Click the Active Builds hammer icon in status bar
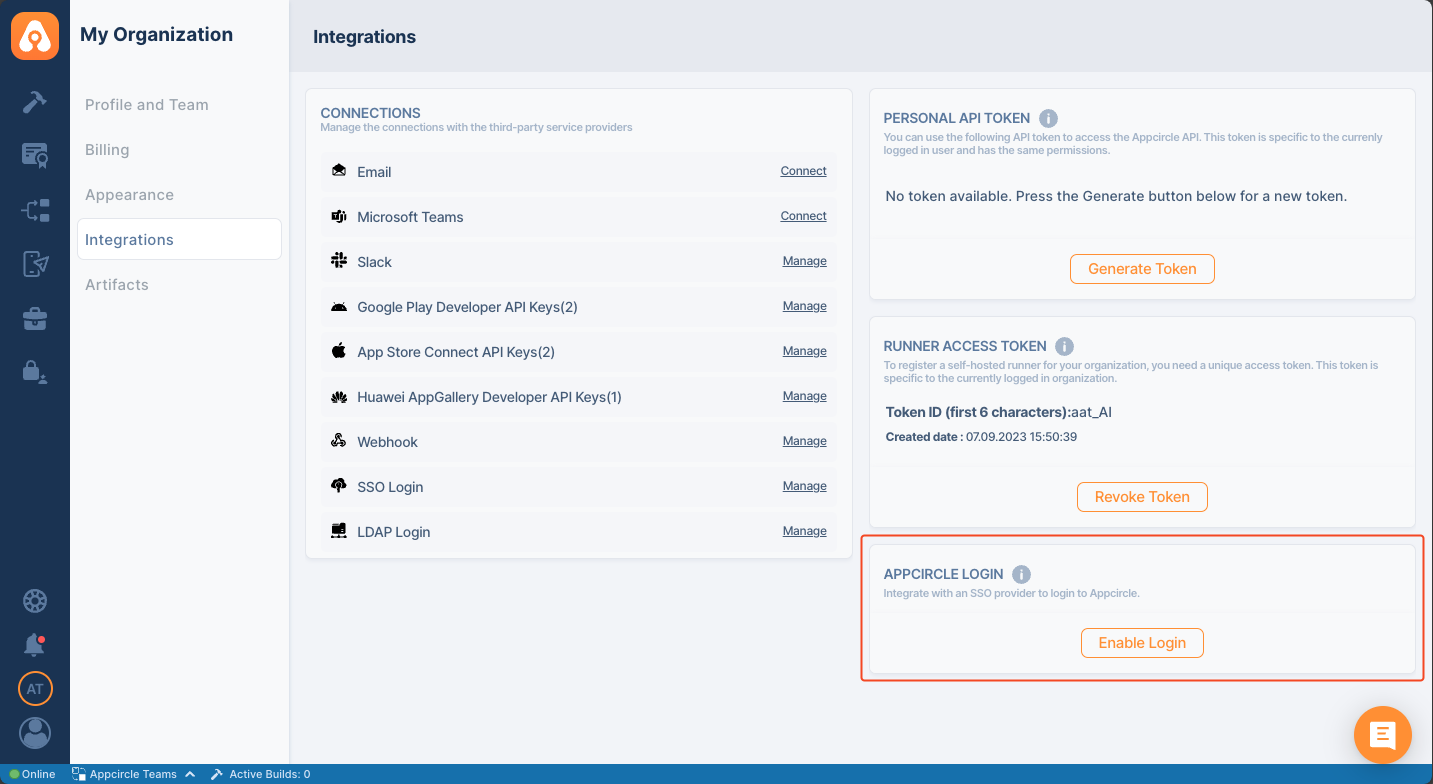This screenshot has height=784, width=1433. 217,774
